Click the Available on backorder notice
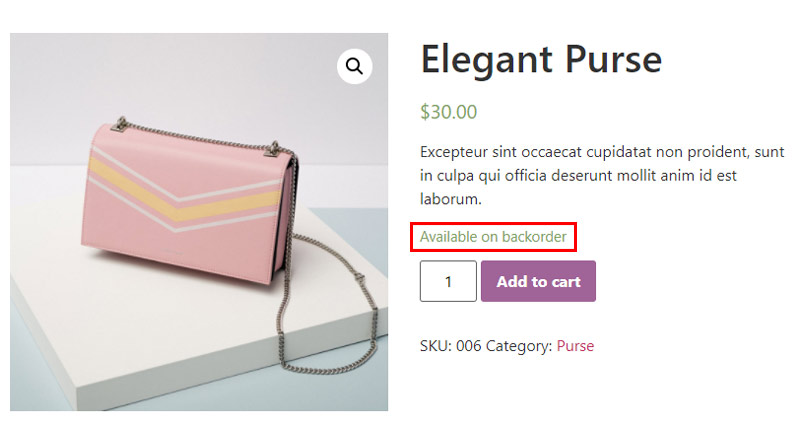This screenshot has height=444, width=800. point(493,237)
